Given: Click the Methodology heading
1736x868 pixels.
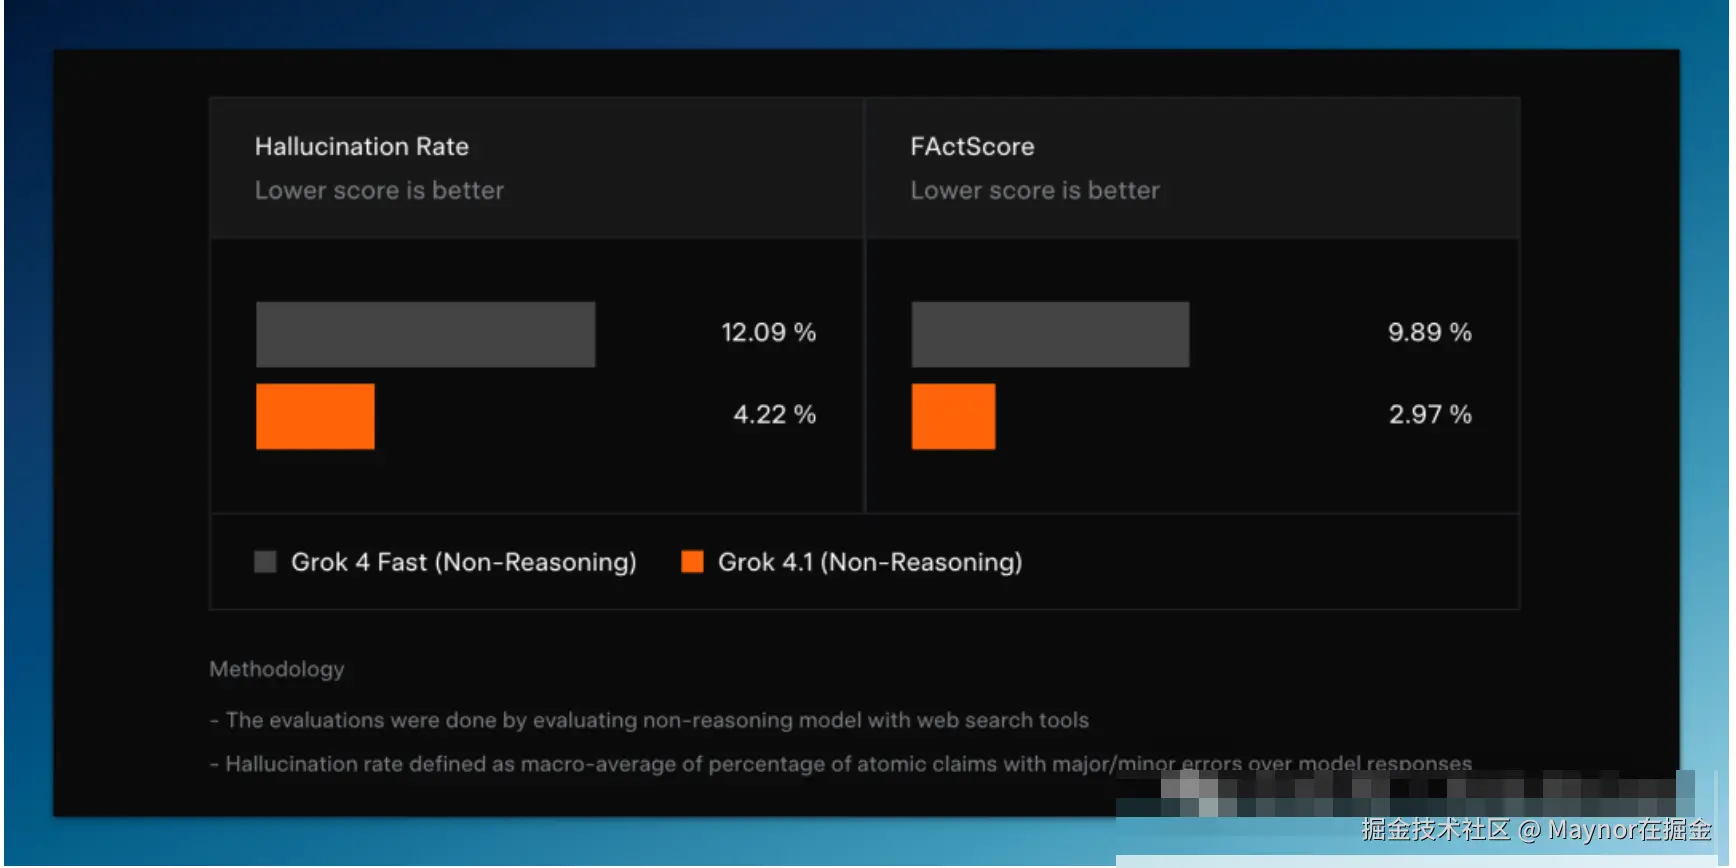Looking at the screenshot, I should click(277, 670).
